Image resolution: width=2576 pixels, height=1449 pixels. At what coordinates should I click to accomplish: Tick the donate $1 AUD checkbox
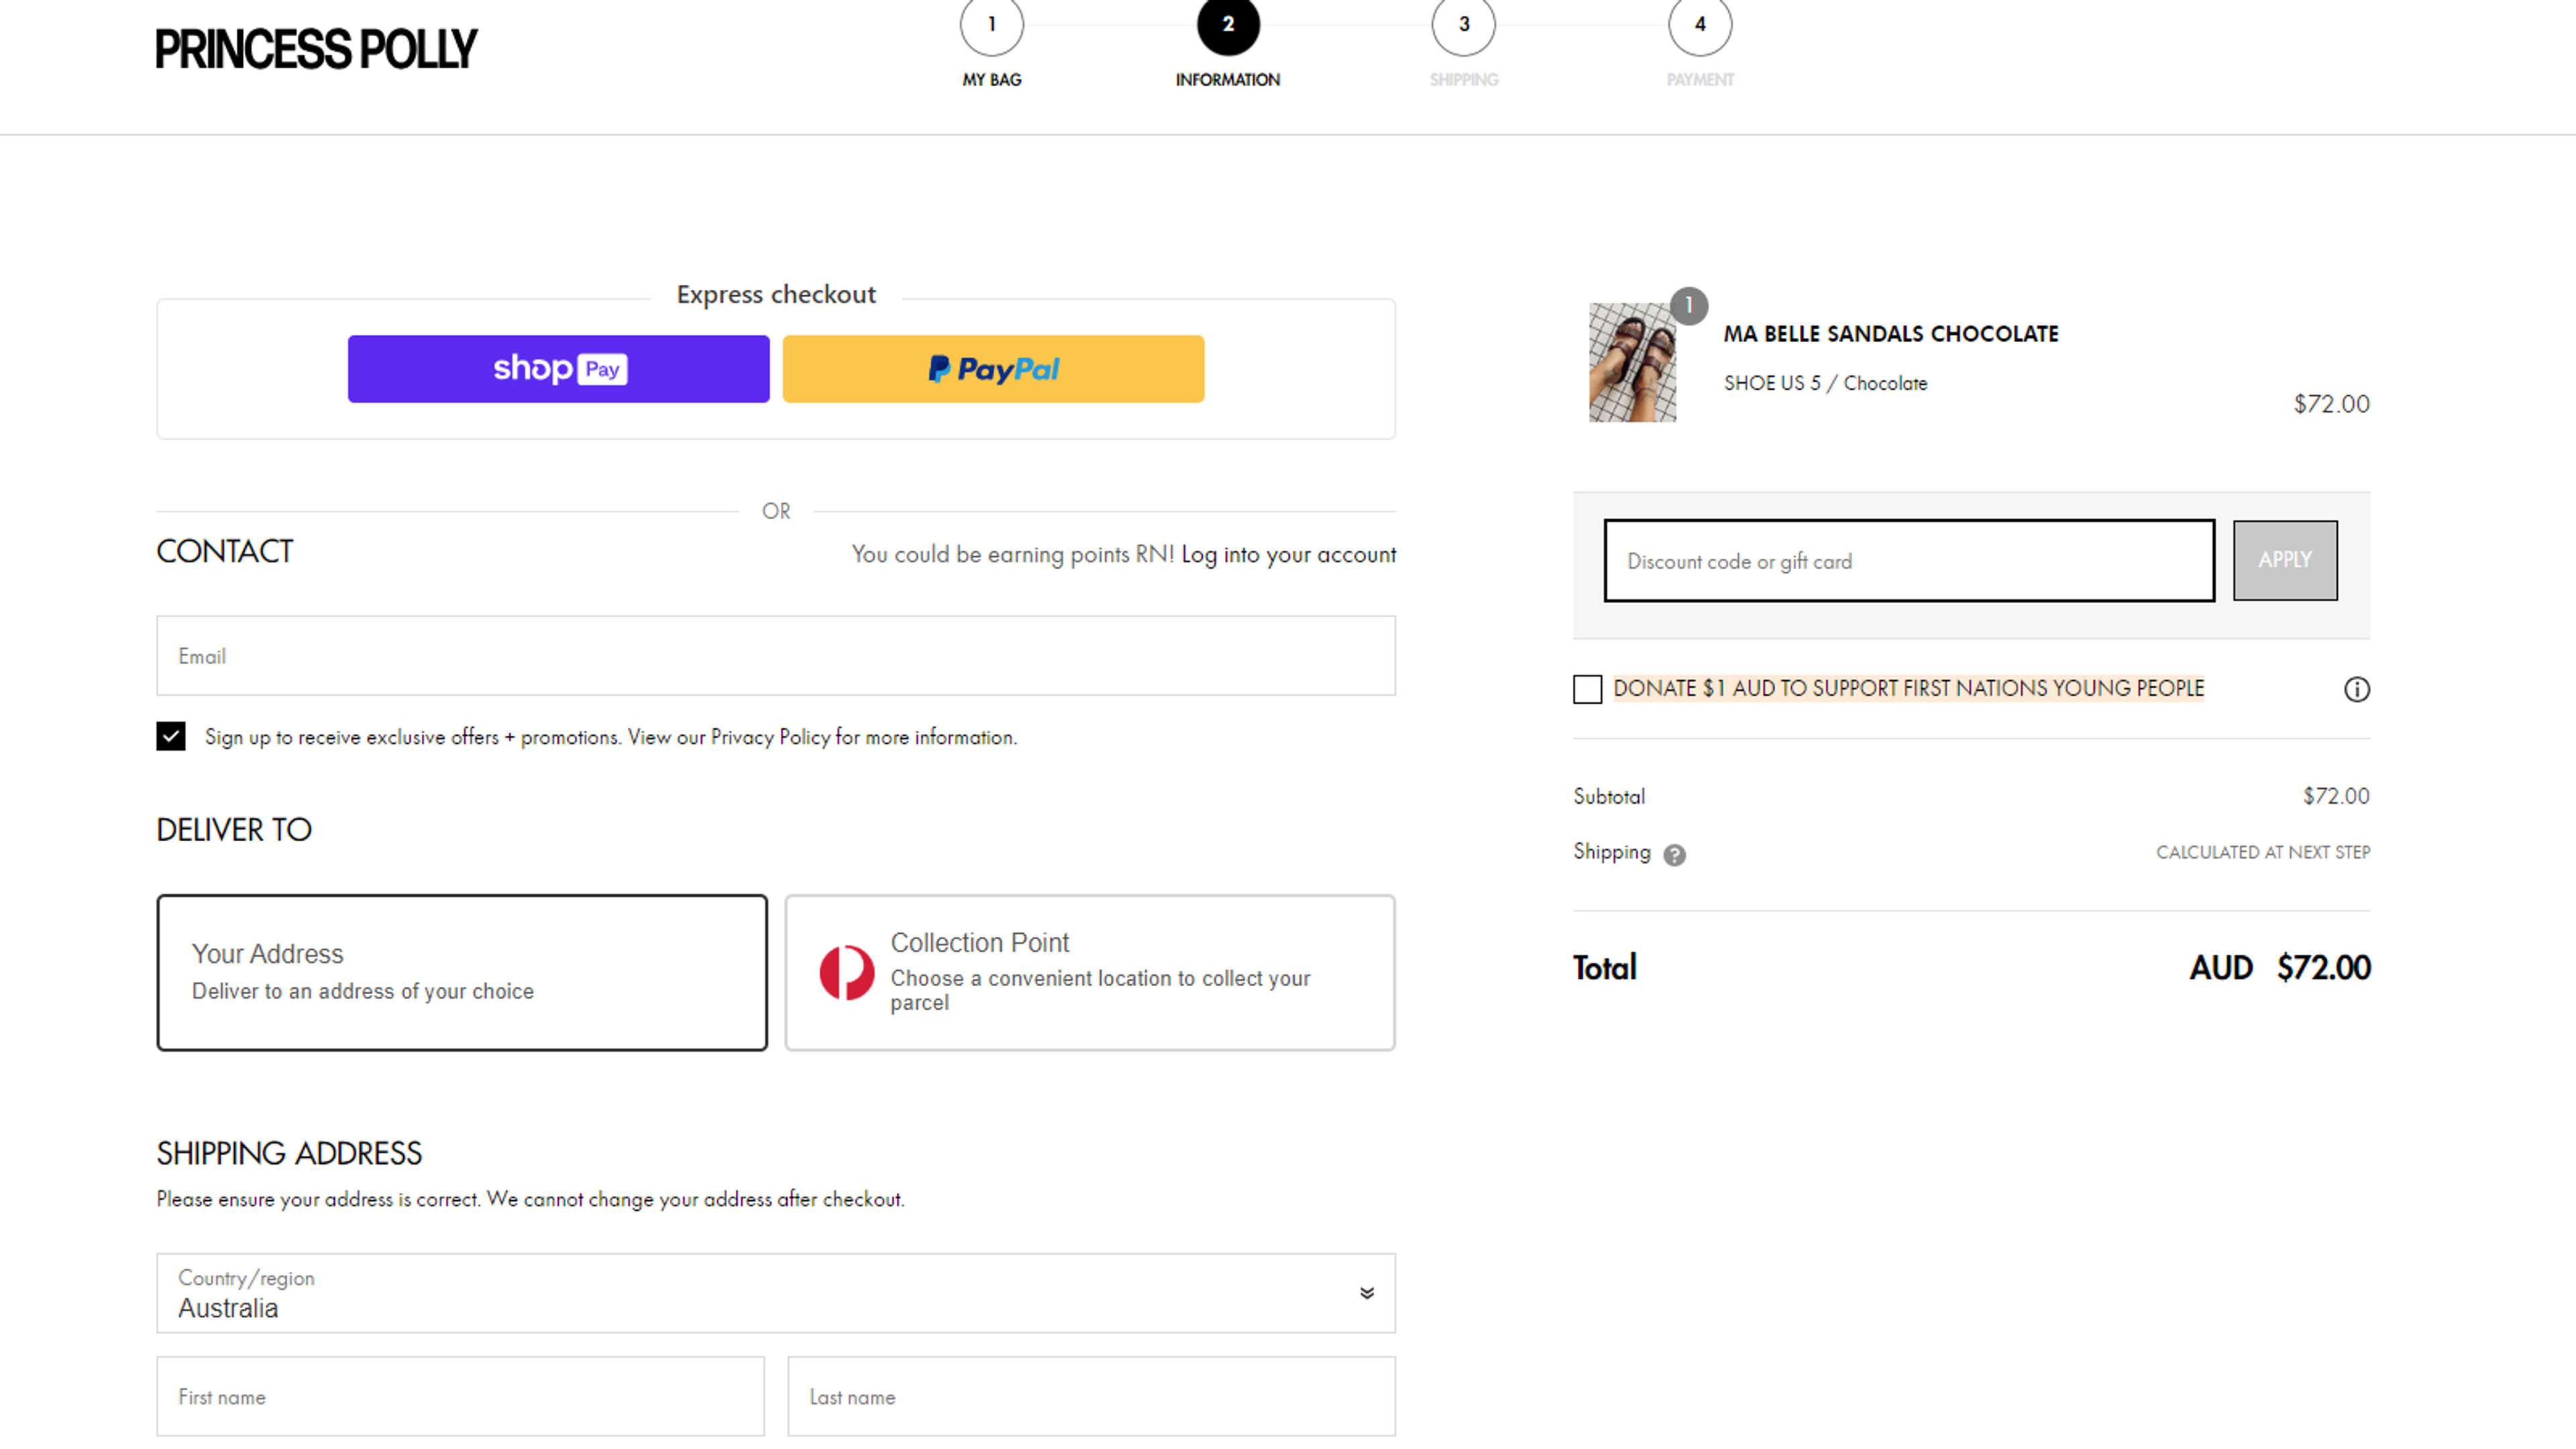click(1587, 689)
